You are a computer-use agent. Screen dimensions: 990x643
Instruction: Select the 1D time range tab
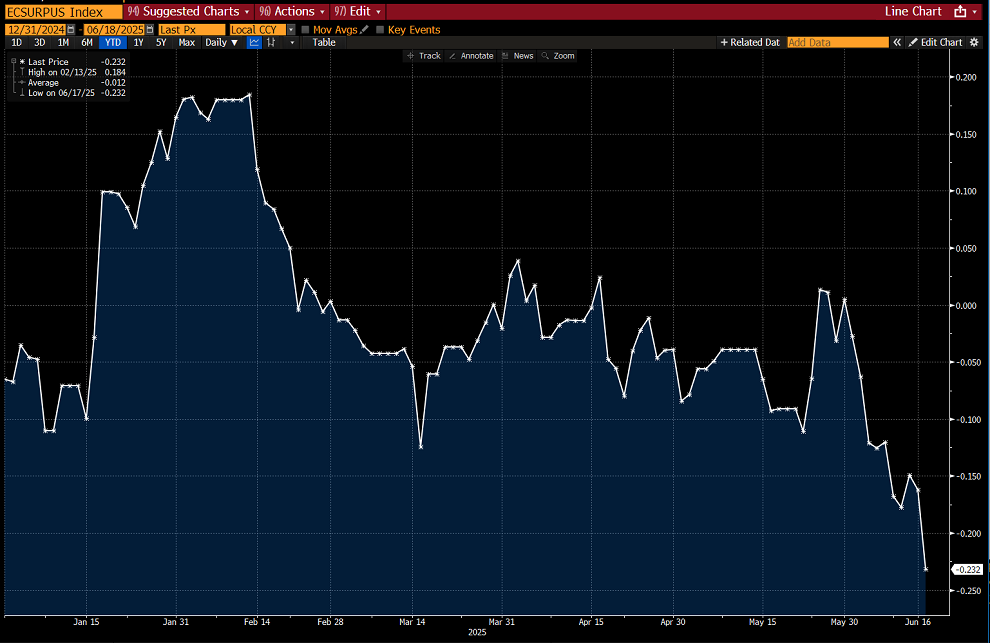(16, 42)
